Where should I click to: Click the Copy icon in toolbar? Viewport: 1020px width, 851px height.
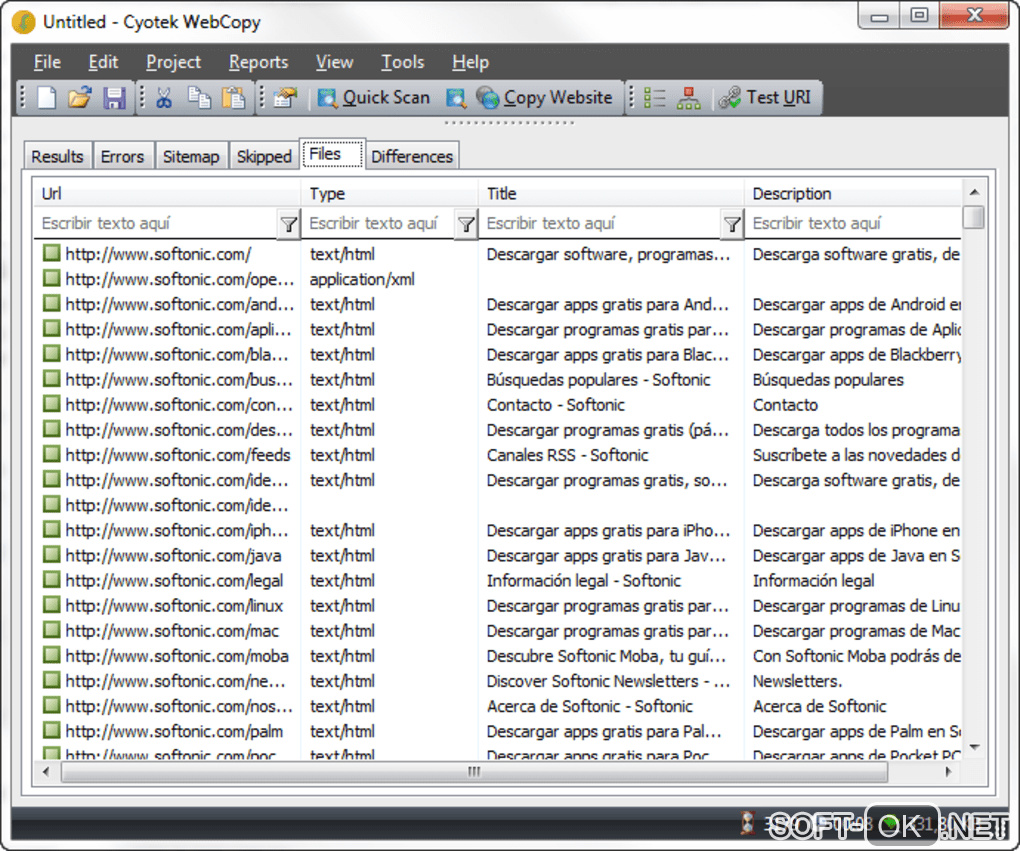coord(199,98)
